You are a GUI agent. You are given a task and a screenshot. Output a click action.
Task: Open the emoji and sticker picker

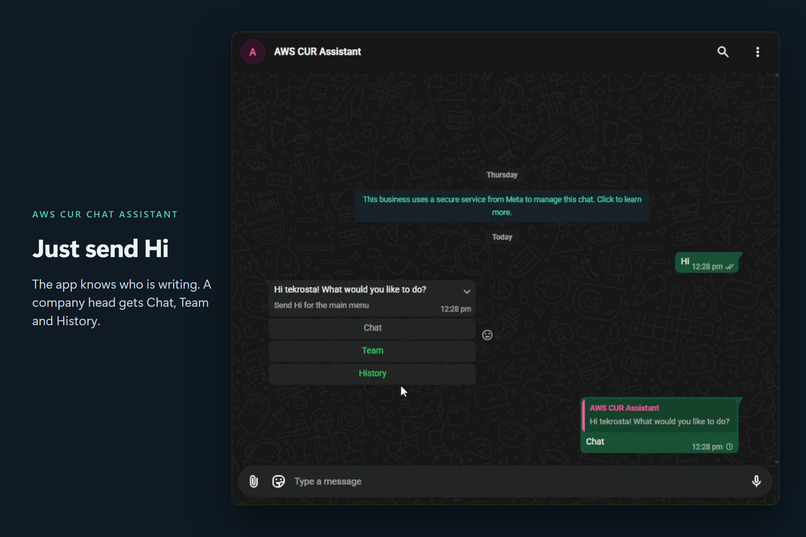tap(278, 482)
